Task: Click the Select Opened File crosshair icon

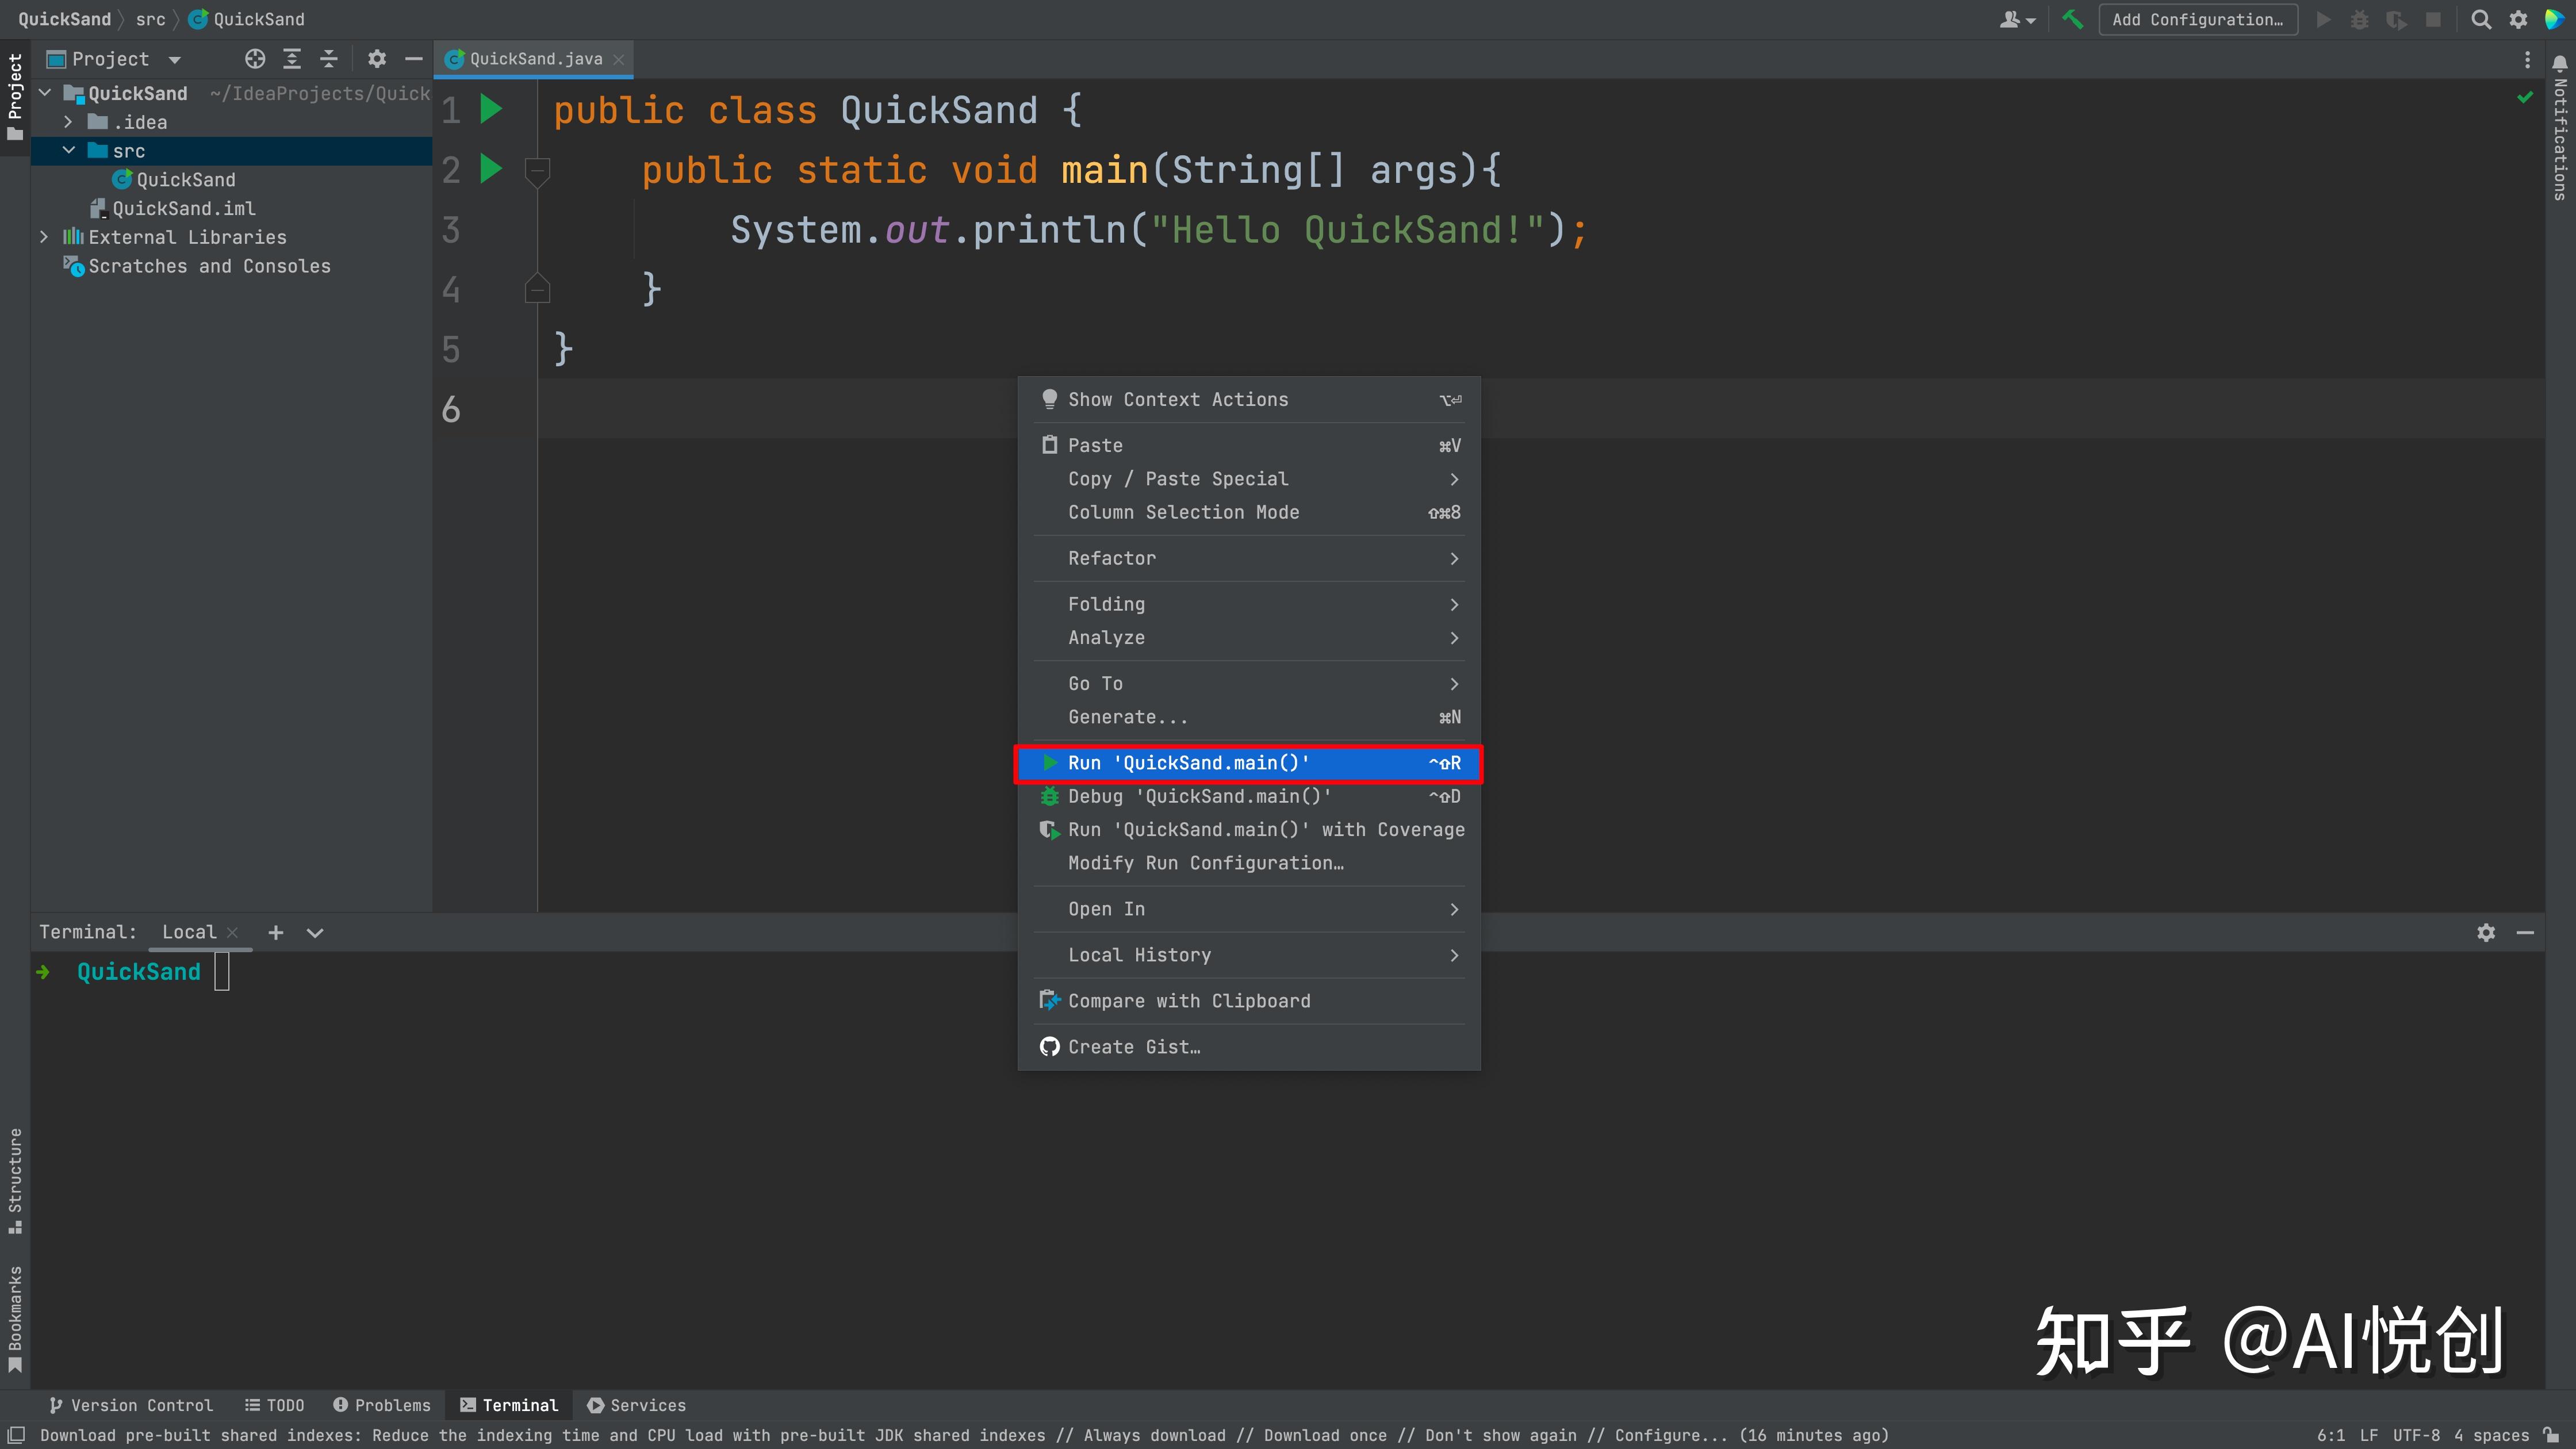Action: 255,59
